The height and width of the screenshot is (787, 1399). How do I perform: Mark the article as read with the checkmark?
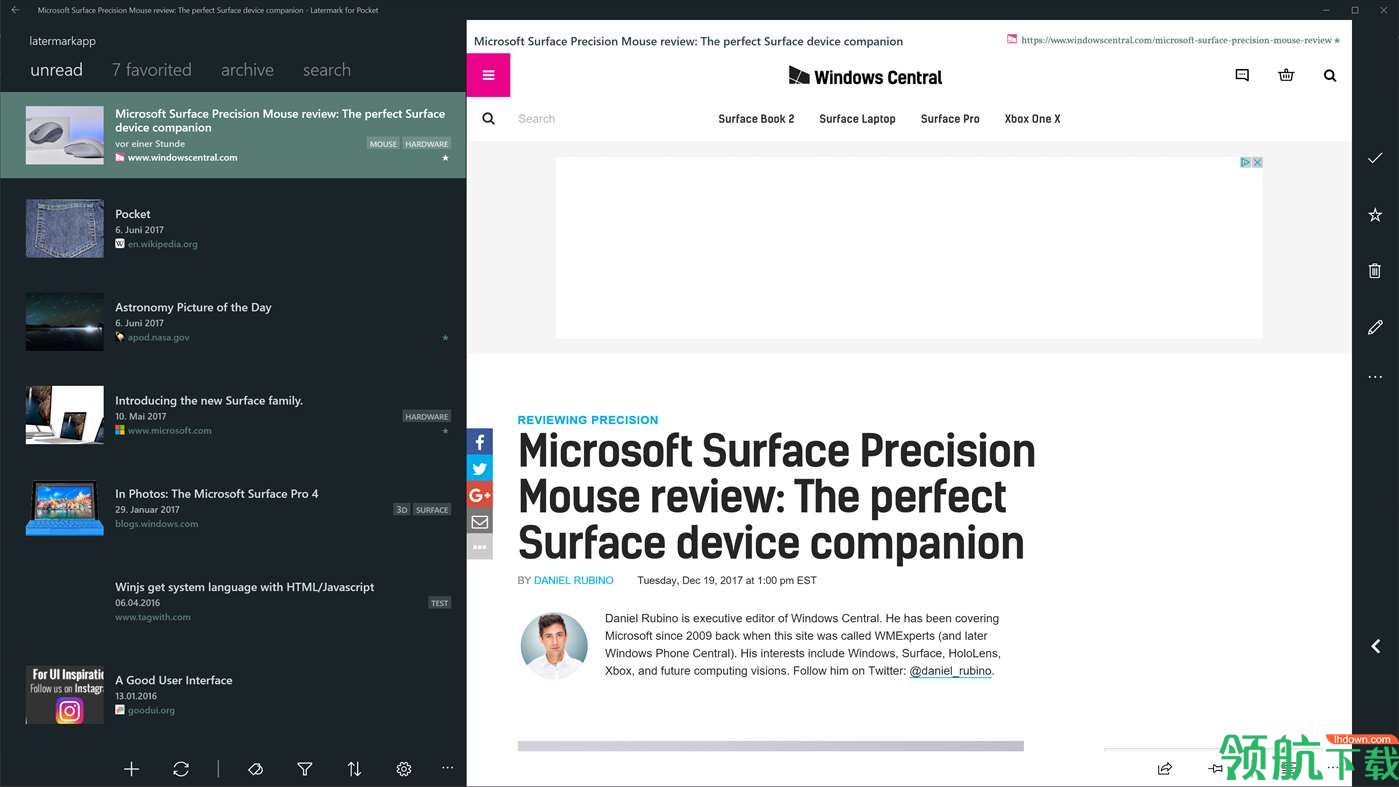[x=1375, y=158]
